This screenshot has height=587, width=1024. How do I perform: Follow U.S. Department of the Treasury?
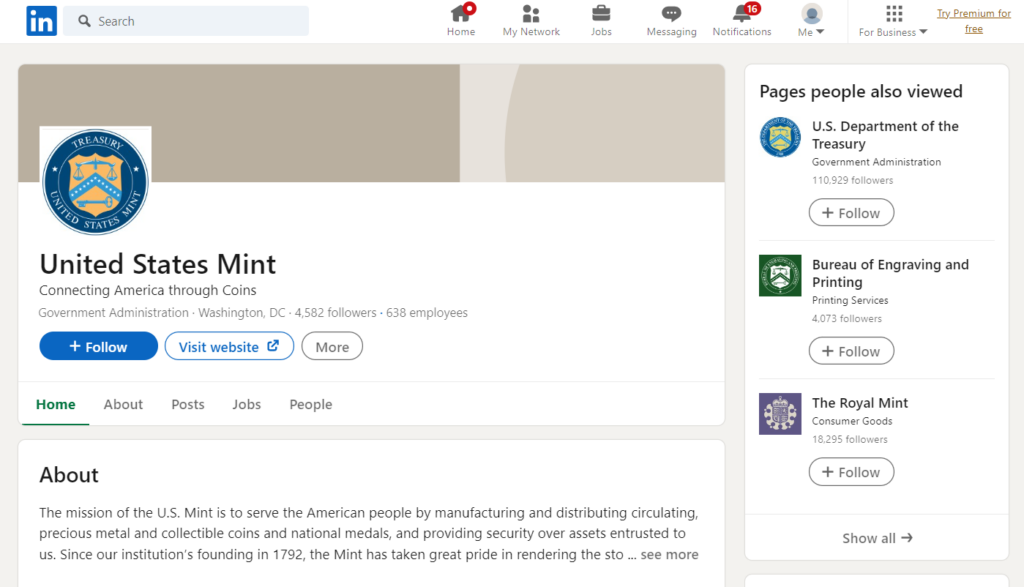coord(851,213)
